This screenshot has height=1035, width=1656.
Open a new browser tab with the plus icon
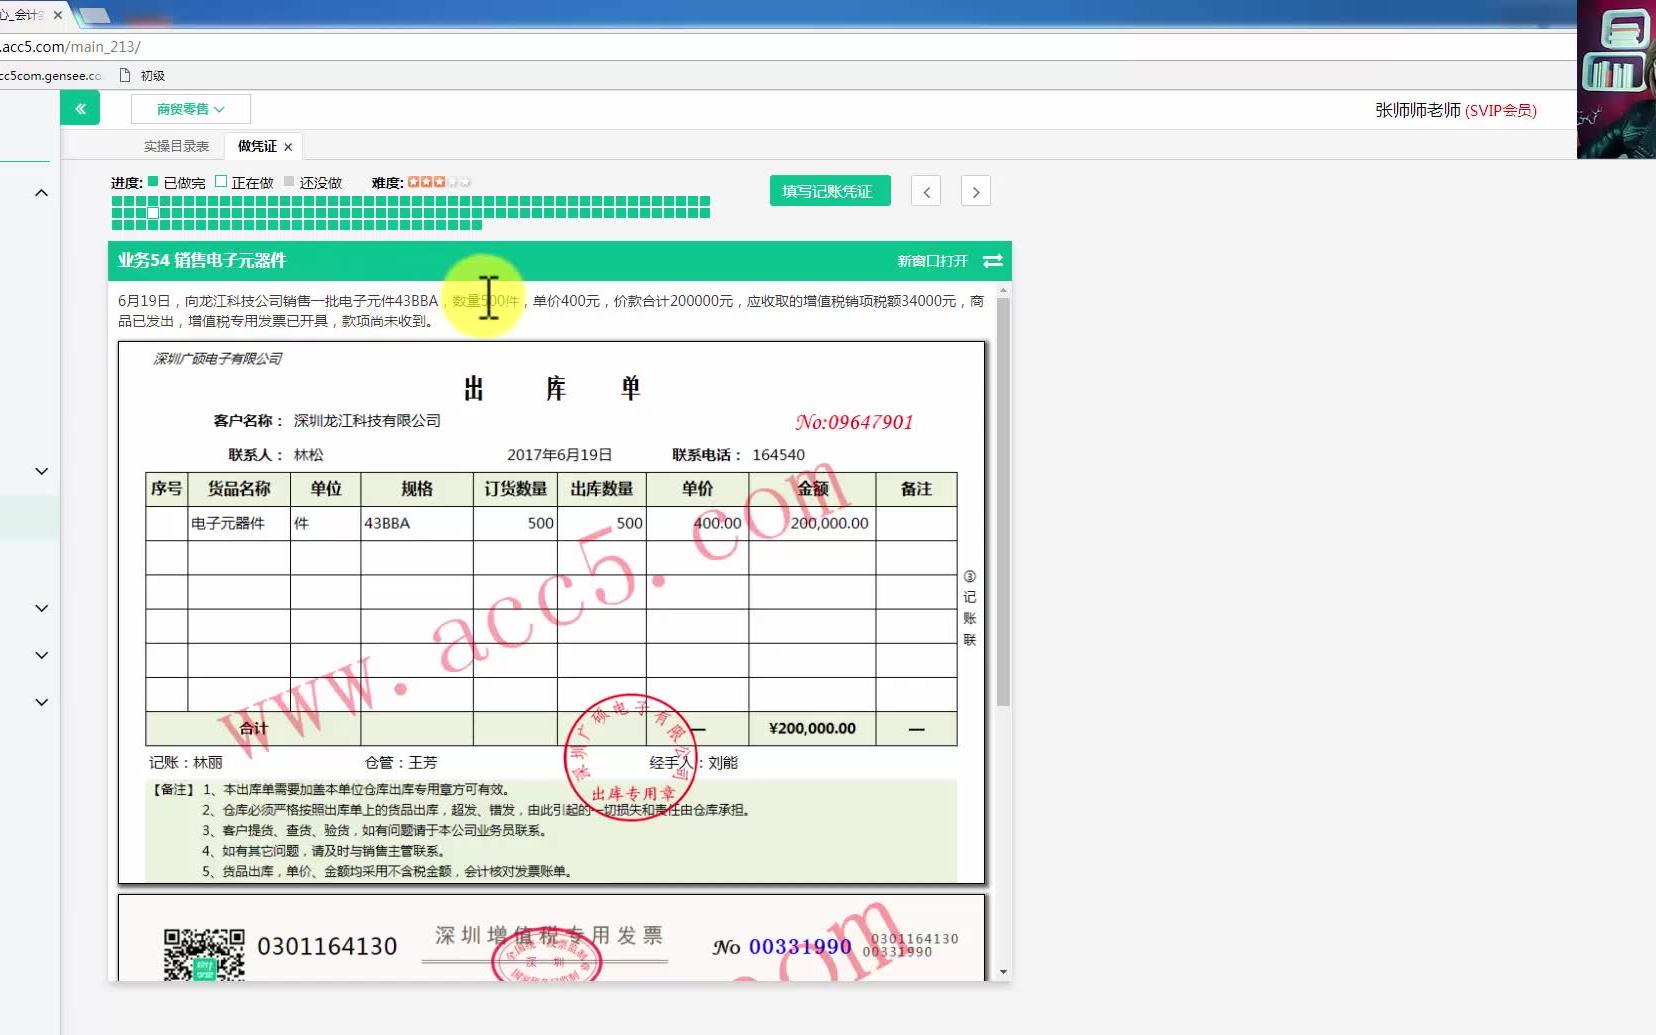pyautogui.click(x=95, y=15)
